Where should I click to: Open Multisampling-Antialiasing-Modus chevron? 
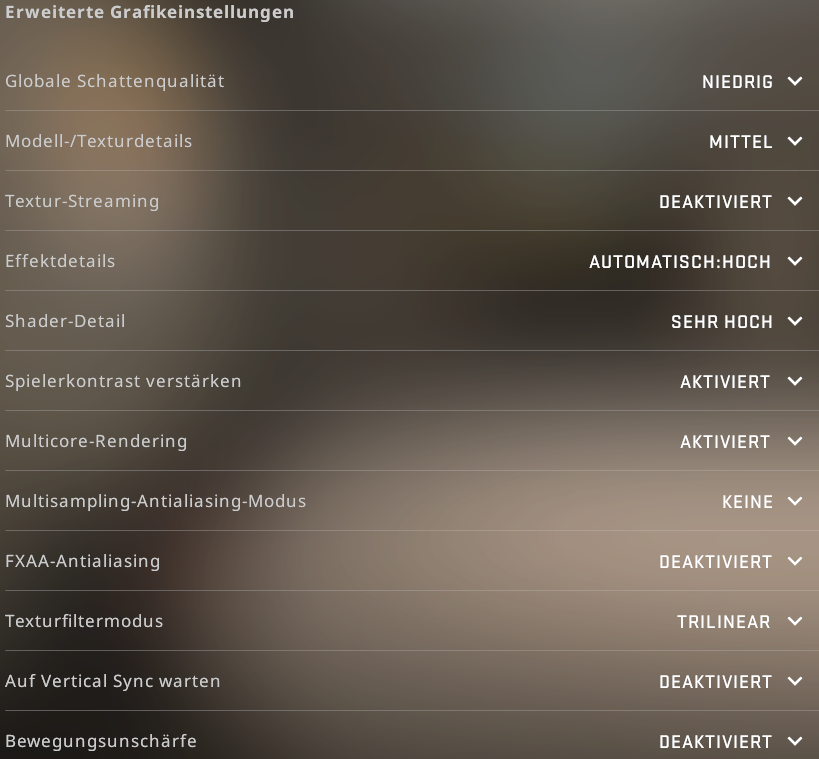pos(795,501)
